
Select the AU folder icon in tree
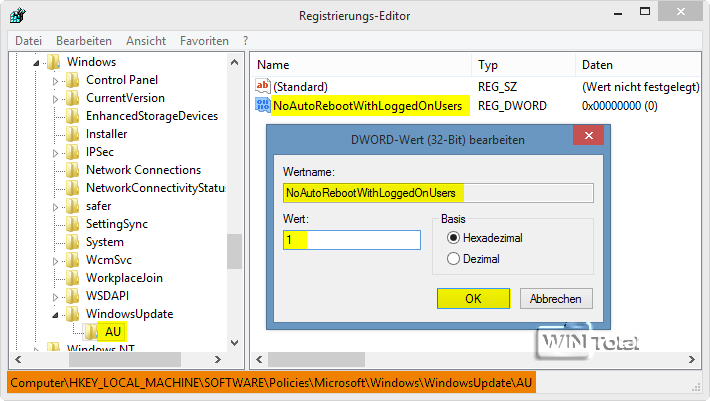(x=91, y=331)
